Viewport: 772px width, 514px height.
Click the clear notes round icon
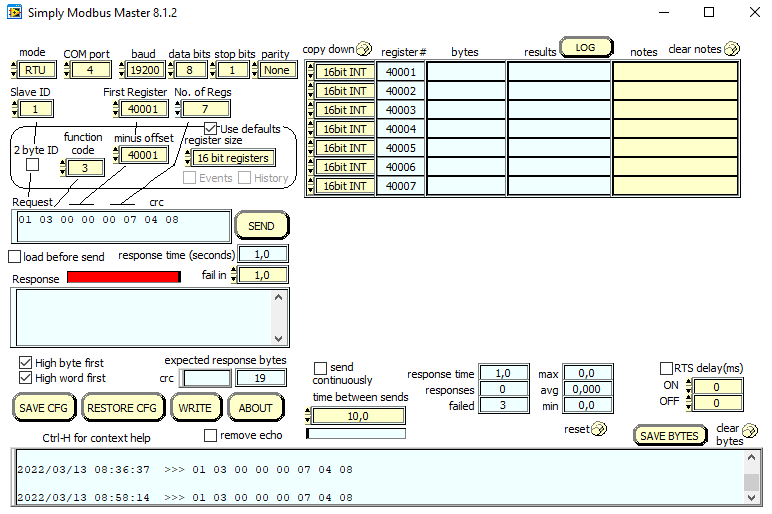click(x=732, y=49)
